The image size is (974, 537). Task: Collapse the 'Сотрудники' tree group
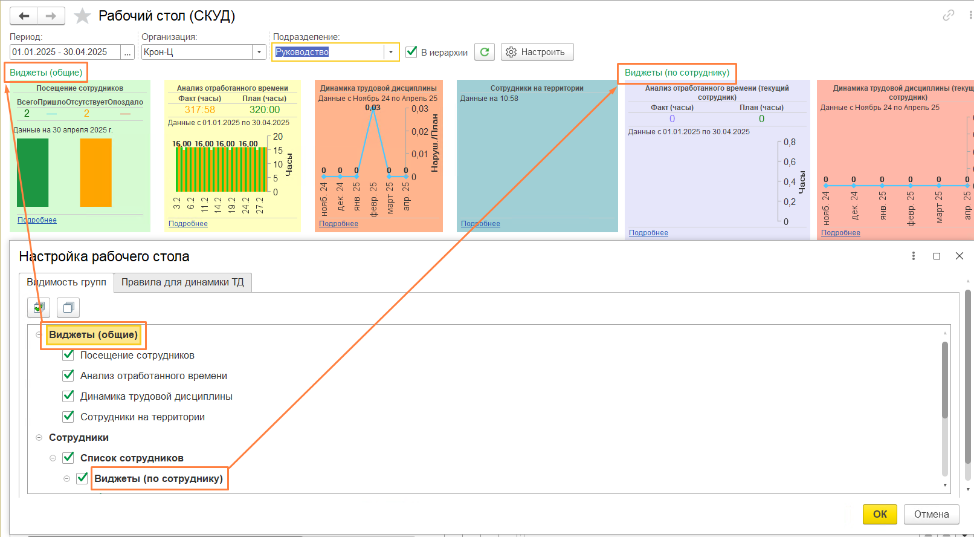click(x=38, y=437)
